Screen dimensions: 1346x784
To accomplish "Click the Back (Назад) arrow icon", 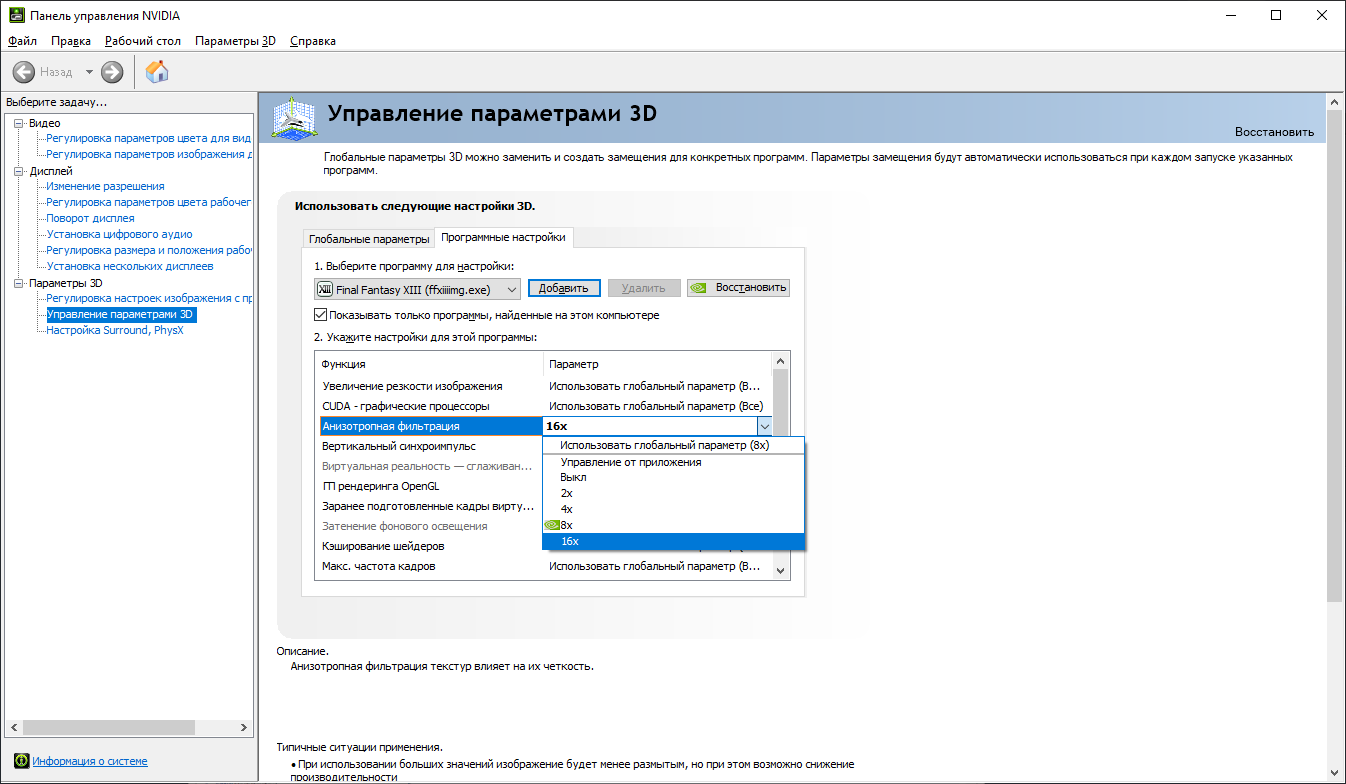I will [x=23, y=72].
